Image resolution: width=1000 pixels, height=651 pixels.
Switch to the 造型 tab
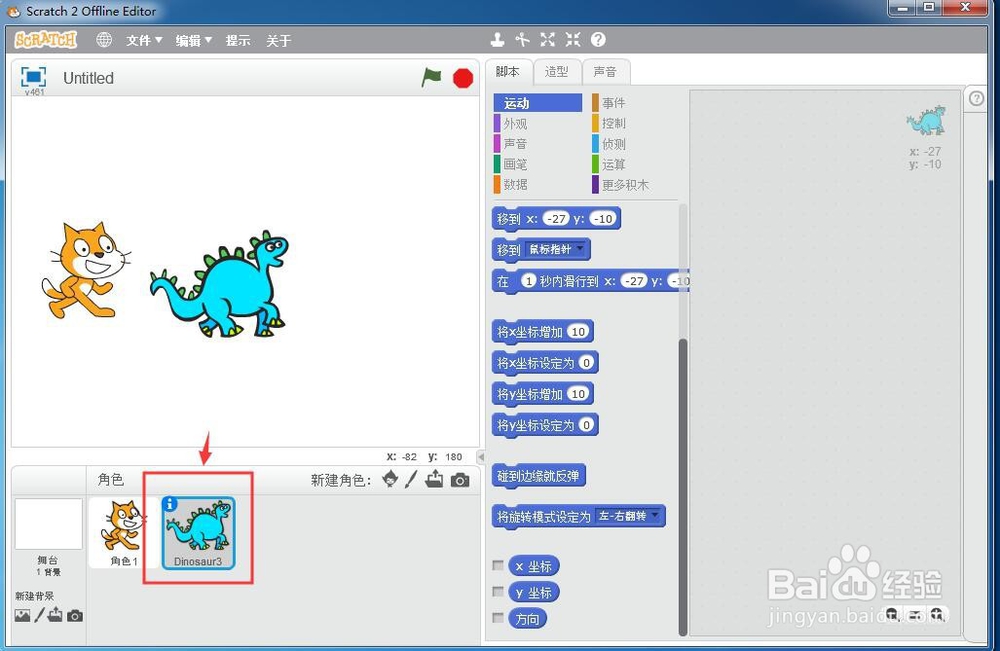pos(557,72)
